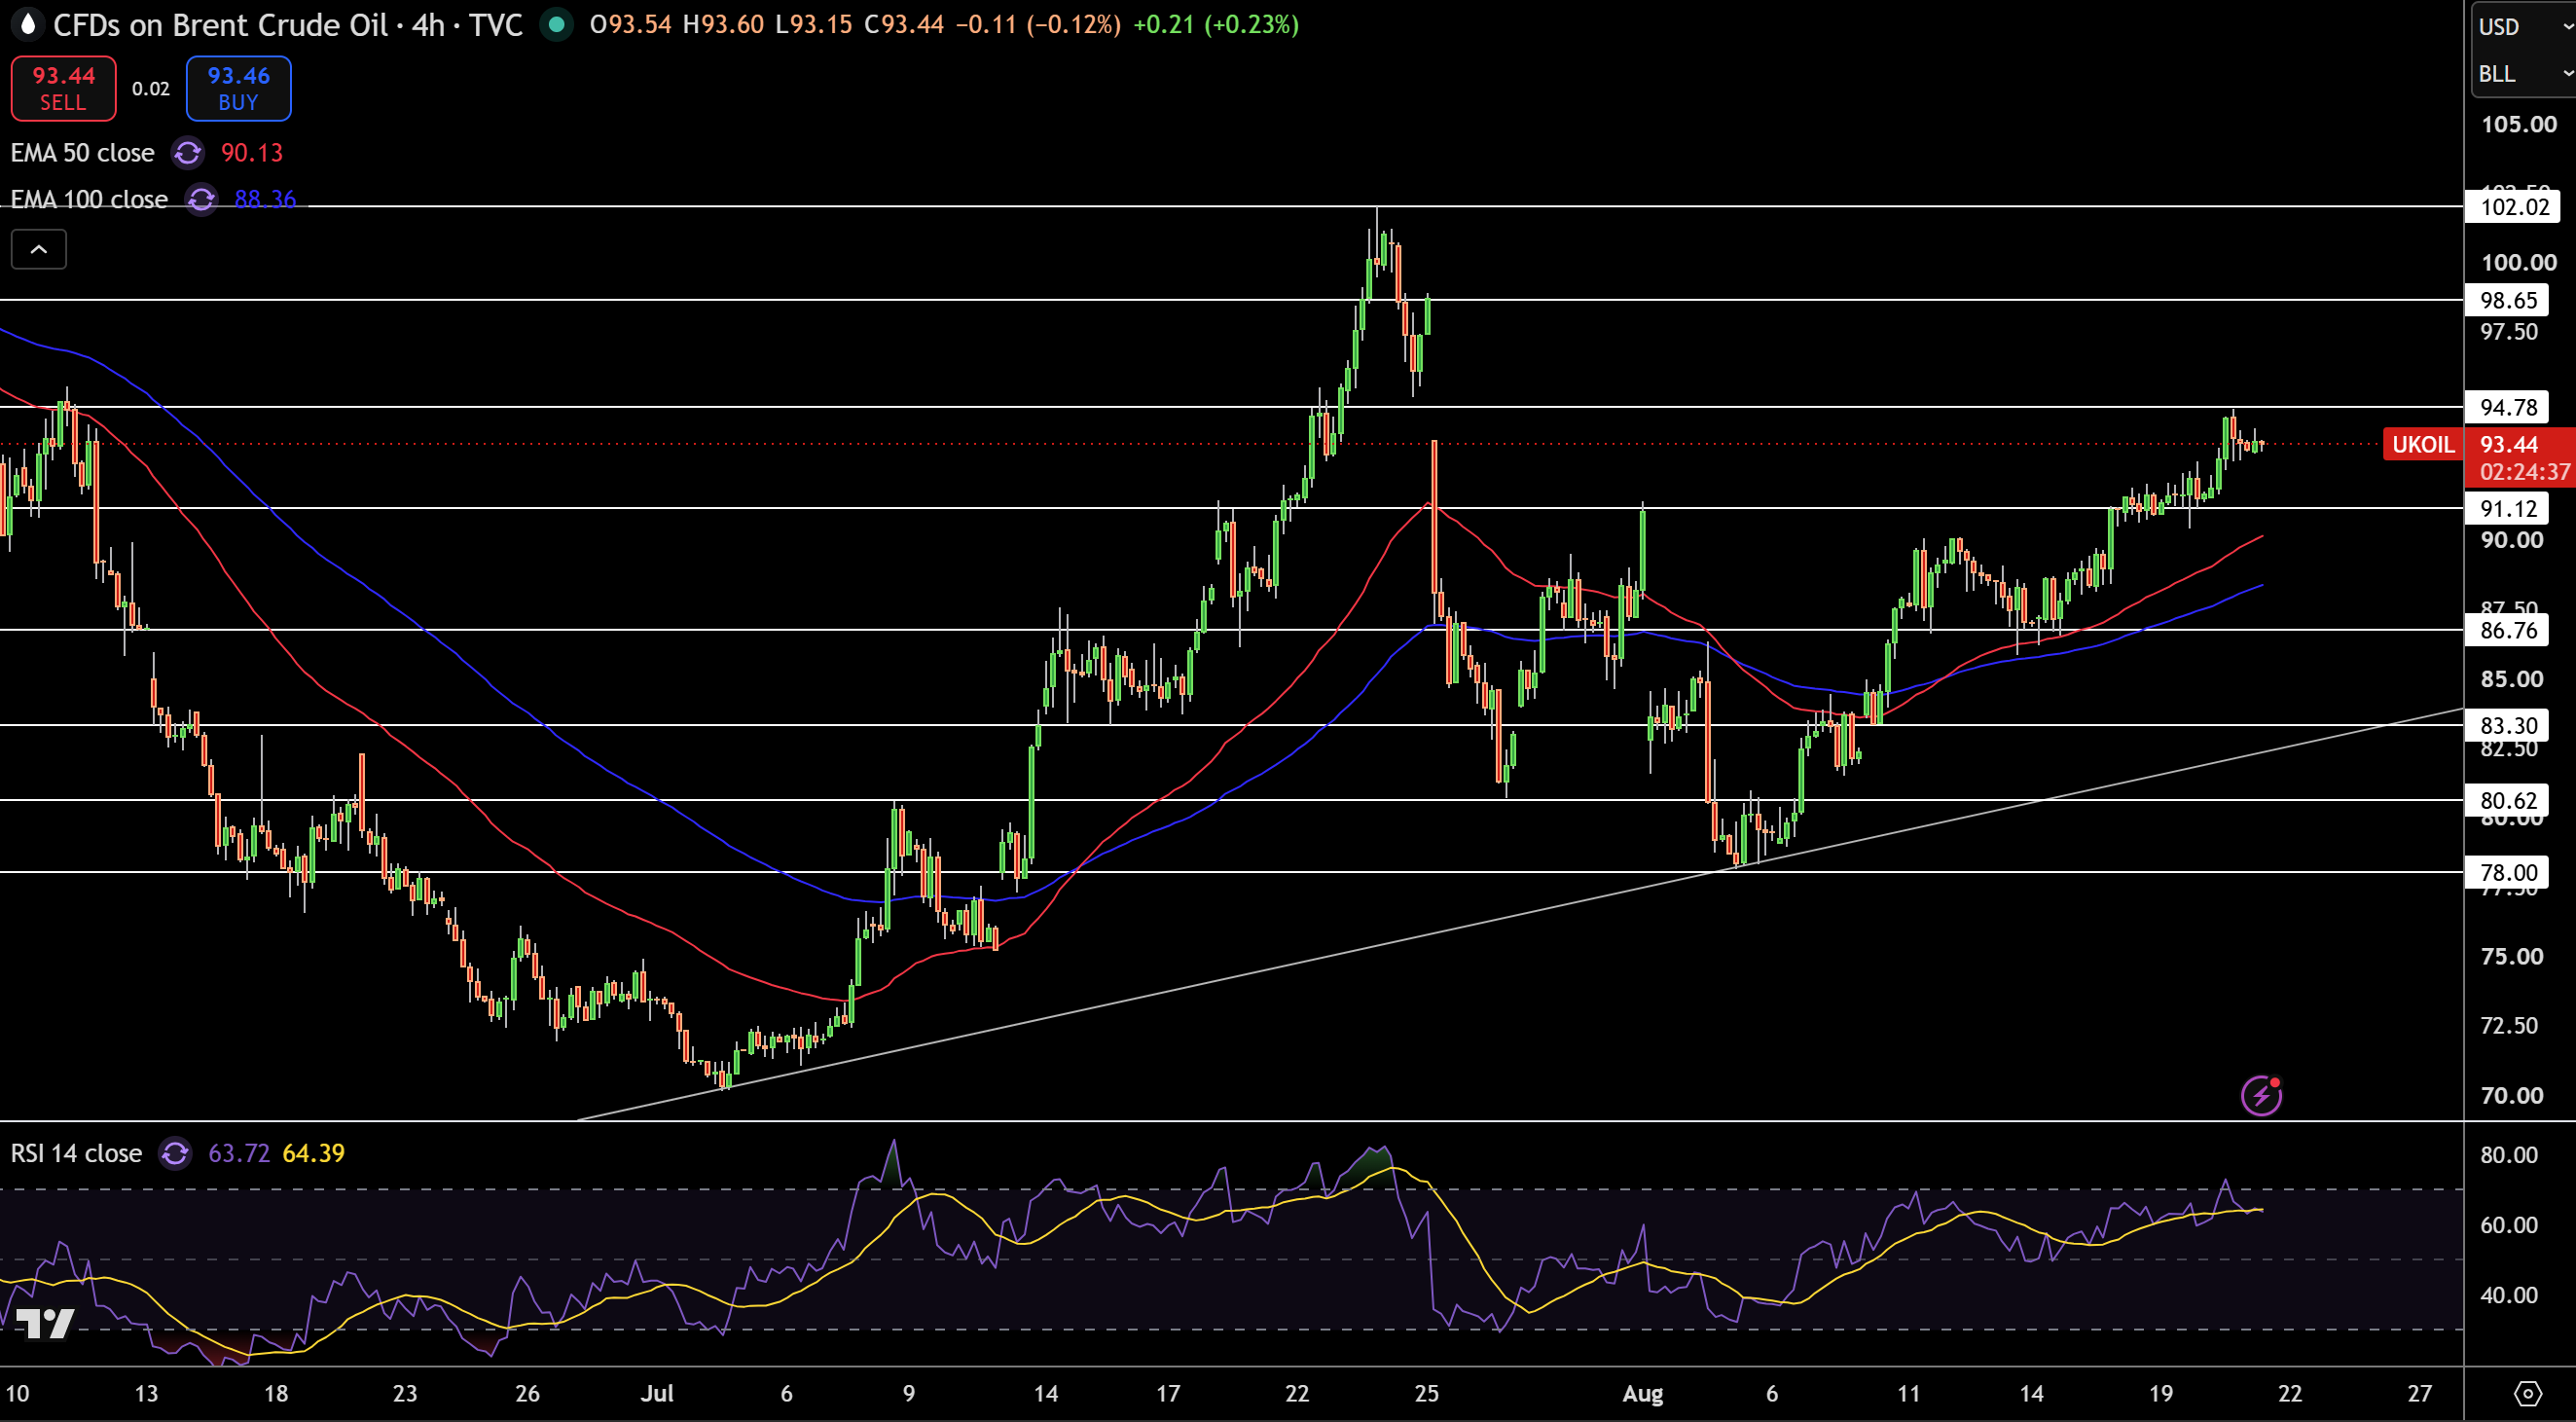Image resolution: width=2576 pixels, height=1422 pixels.
Task: Click the date 22 on time axis
Action: (x=2290, y=1393)
